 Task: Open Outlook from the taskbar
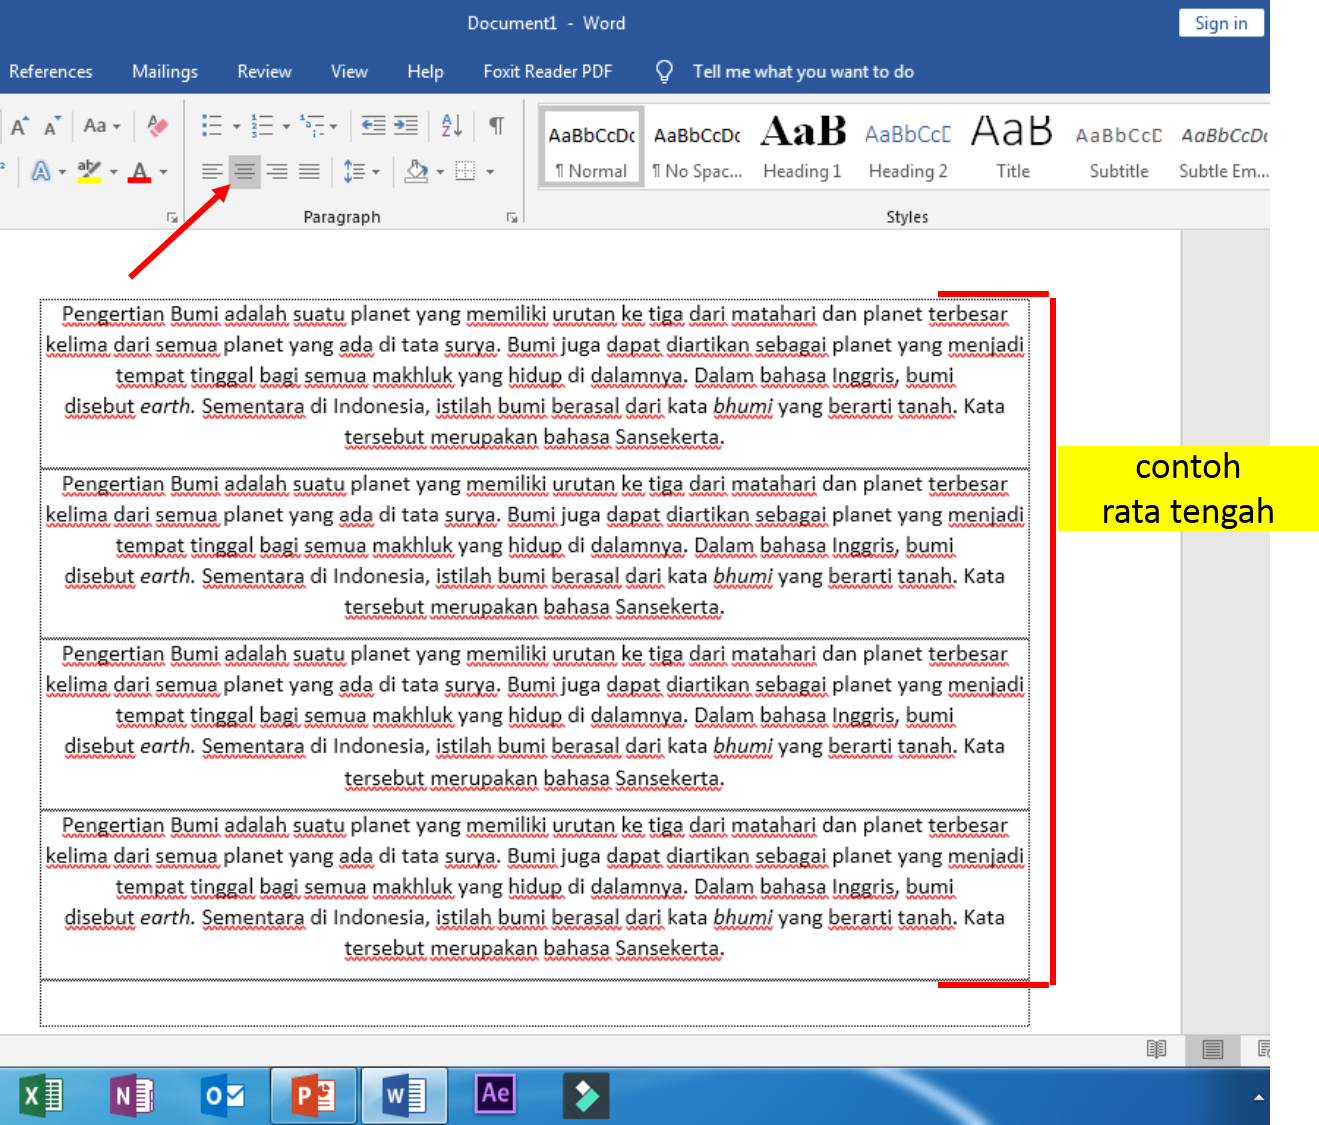[223, 1096]
